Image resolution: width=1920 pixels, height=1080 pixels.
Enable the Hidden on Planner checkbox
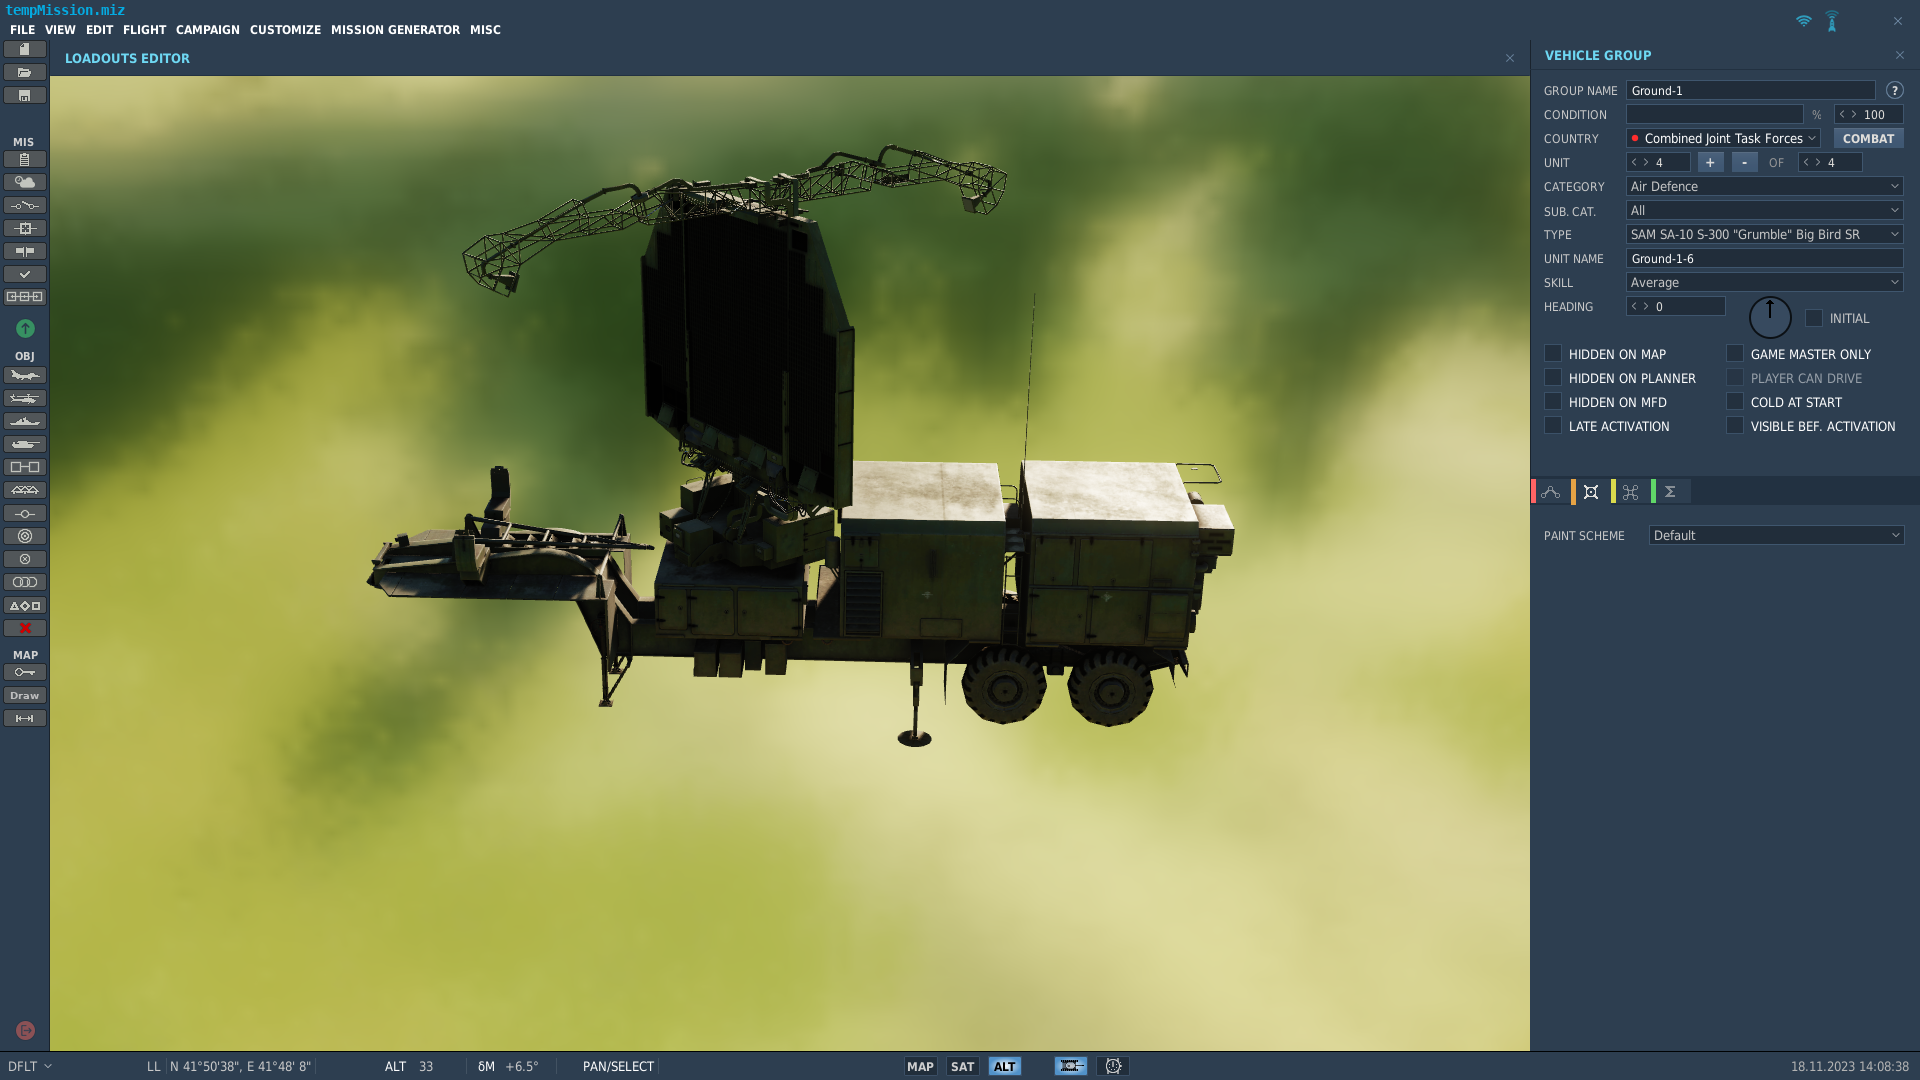point(1553,377)
